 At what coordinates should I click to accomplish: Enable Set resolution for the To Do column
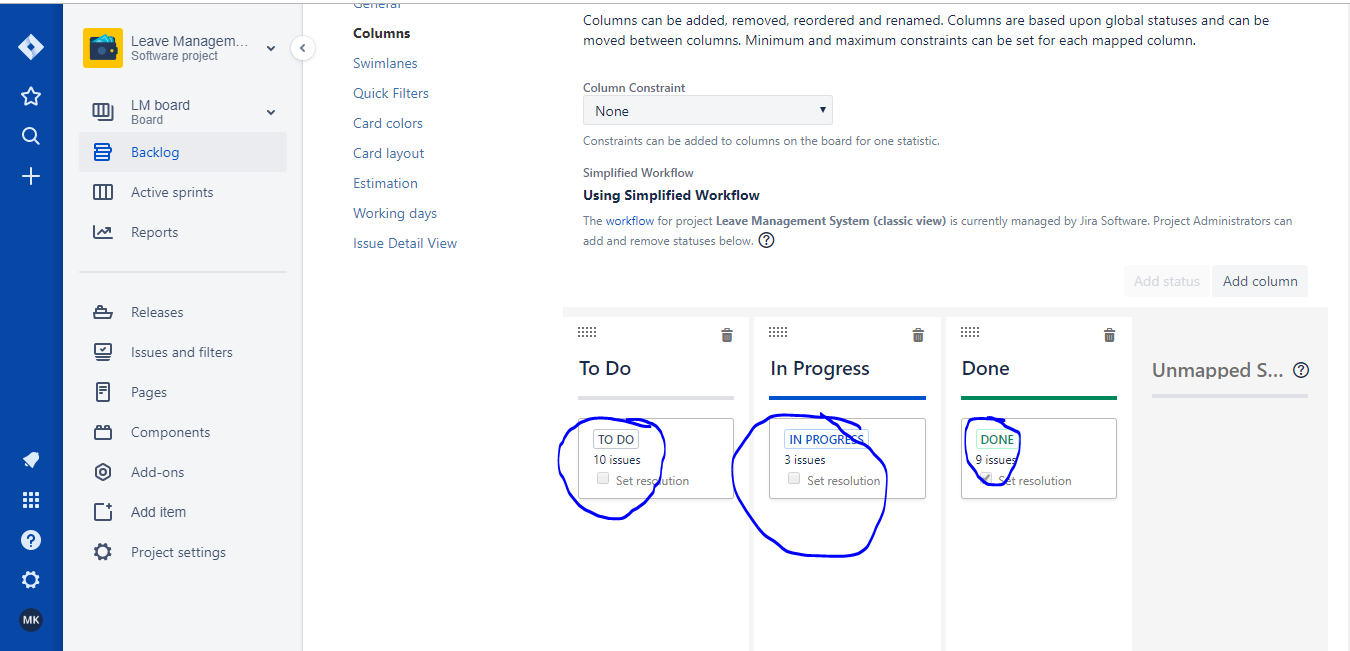[603, 478]
